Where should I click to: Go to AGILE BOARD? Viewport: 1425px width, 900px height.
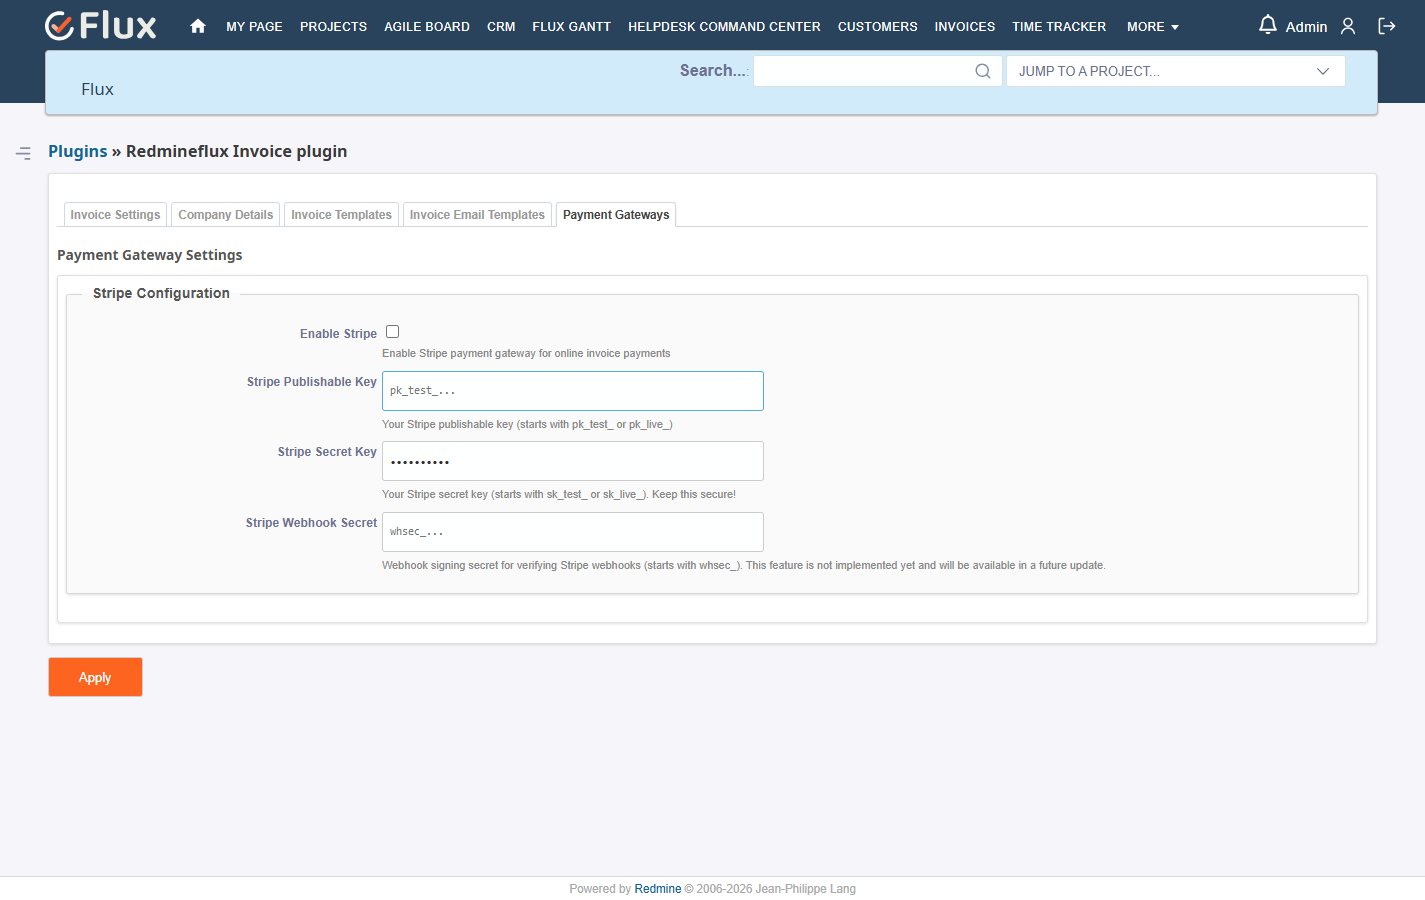click(x=427, y=27)
